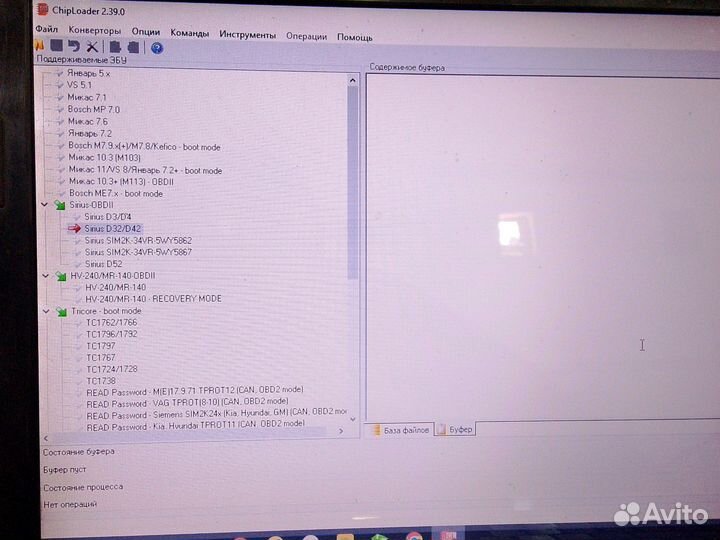Collapse the HV-240/MR-140-OBDII tree group
Viewport: 720px width, 540px height.
pos(45,276)
